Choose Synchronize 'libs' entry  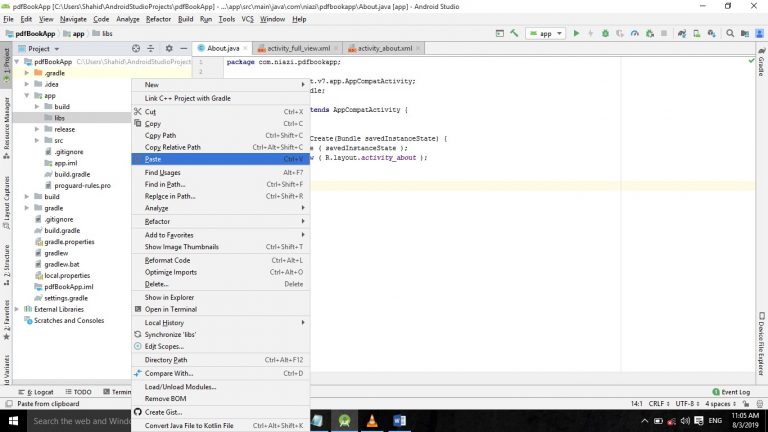tap(220, 335)
